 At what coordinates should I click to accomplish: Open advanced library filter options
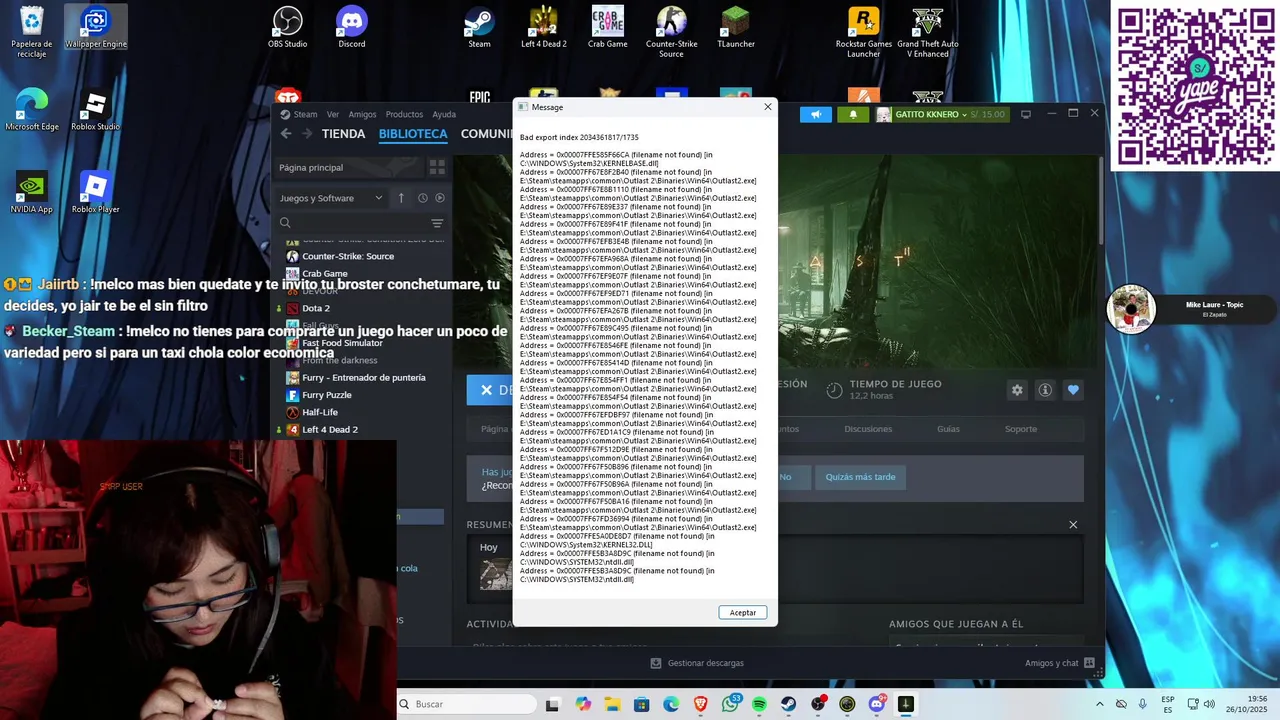[437, 223]
